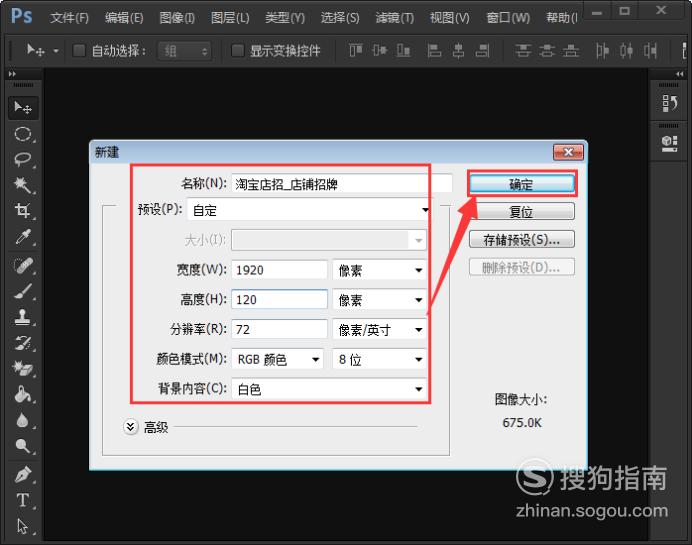Click align bottom edges icon
Image resolution: width=692 pixels, height=545 pixels.
pos(403,50)
